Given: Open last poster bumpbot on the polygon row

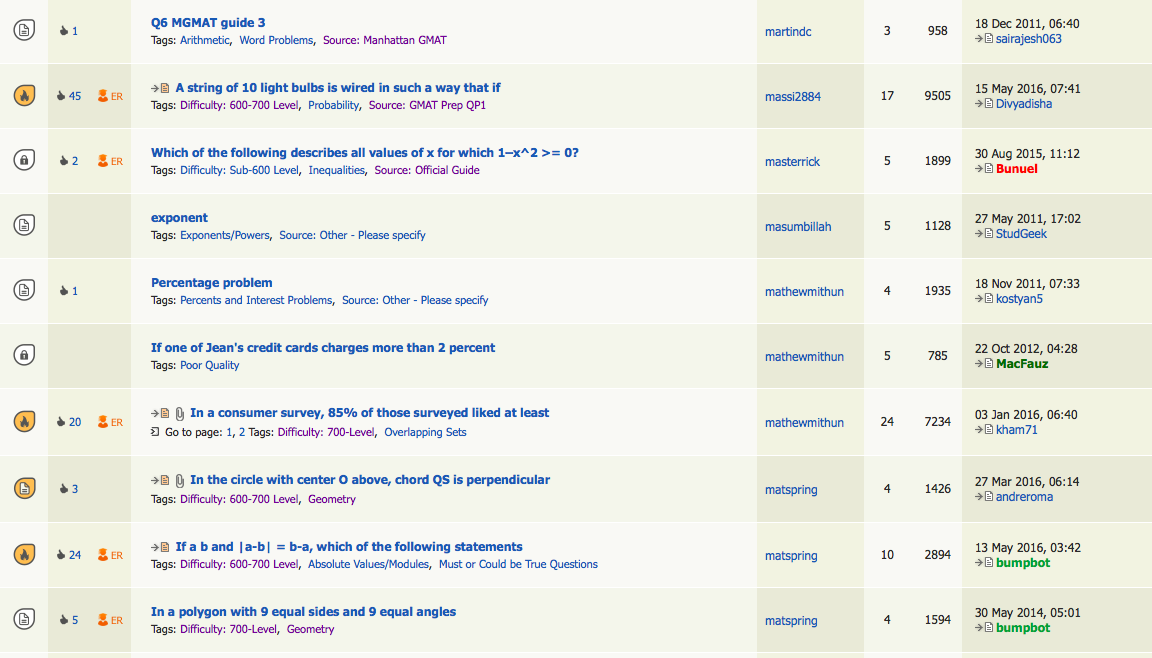Looking at the screenshot, I should pos(1023,628).
